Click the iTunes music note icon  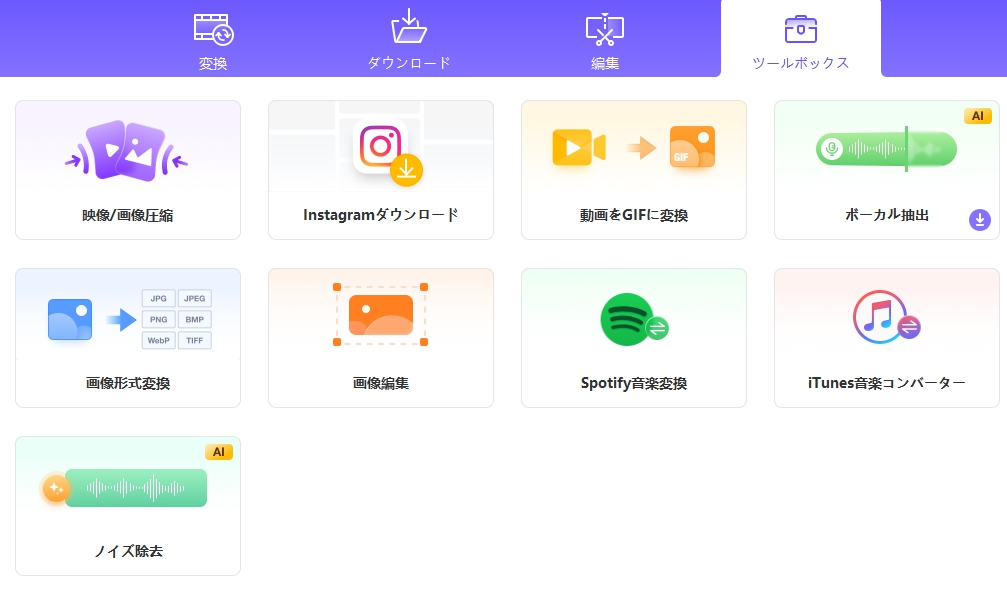coord(880,317)
